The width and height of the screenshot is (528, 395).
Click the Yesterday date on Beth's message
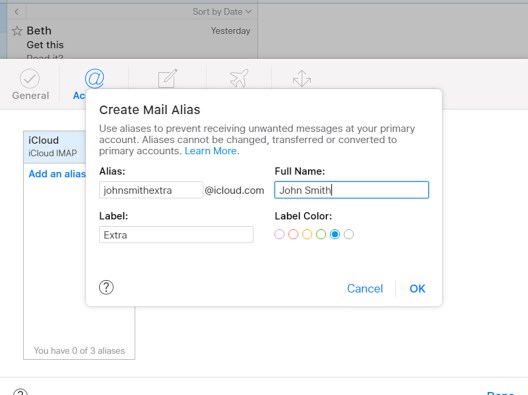click(231, 31)
